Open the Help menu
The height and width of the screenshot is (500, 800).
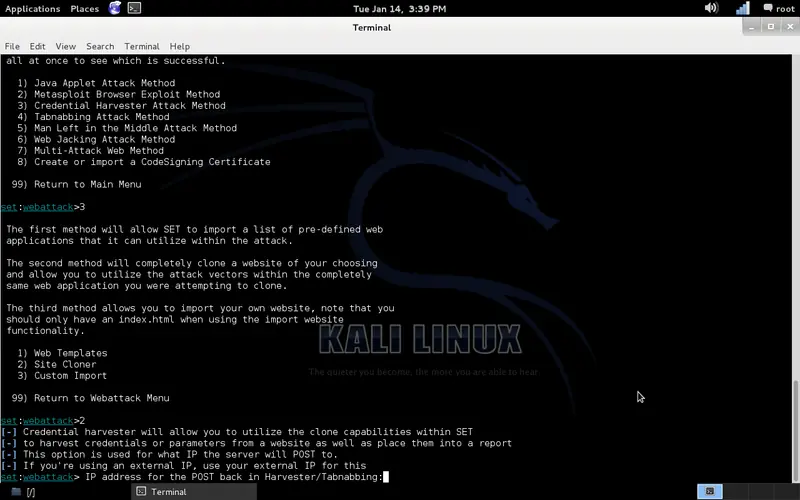tap(180, 46)
